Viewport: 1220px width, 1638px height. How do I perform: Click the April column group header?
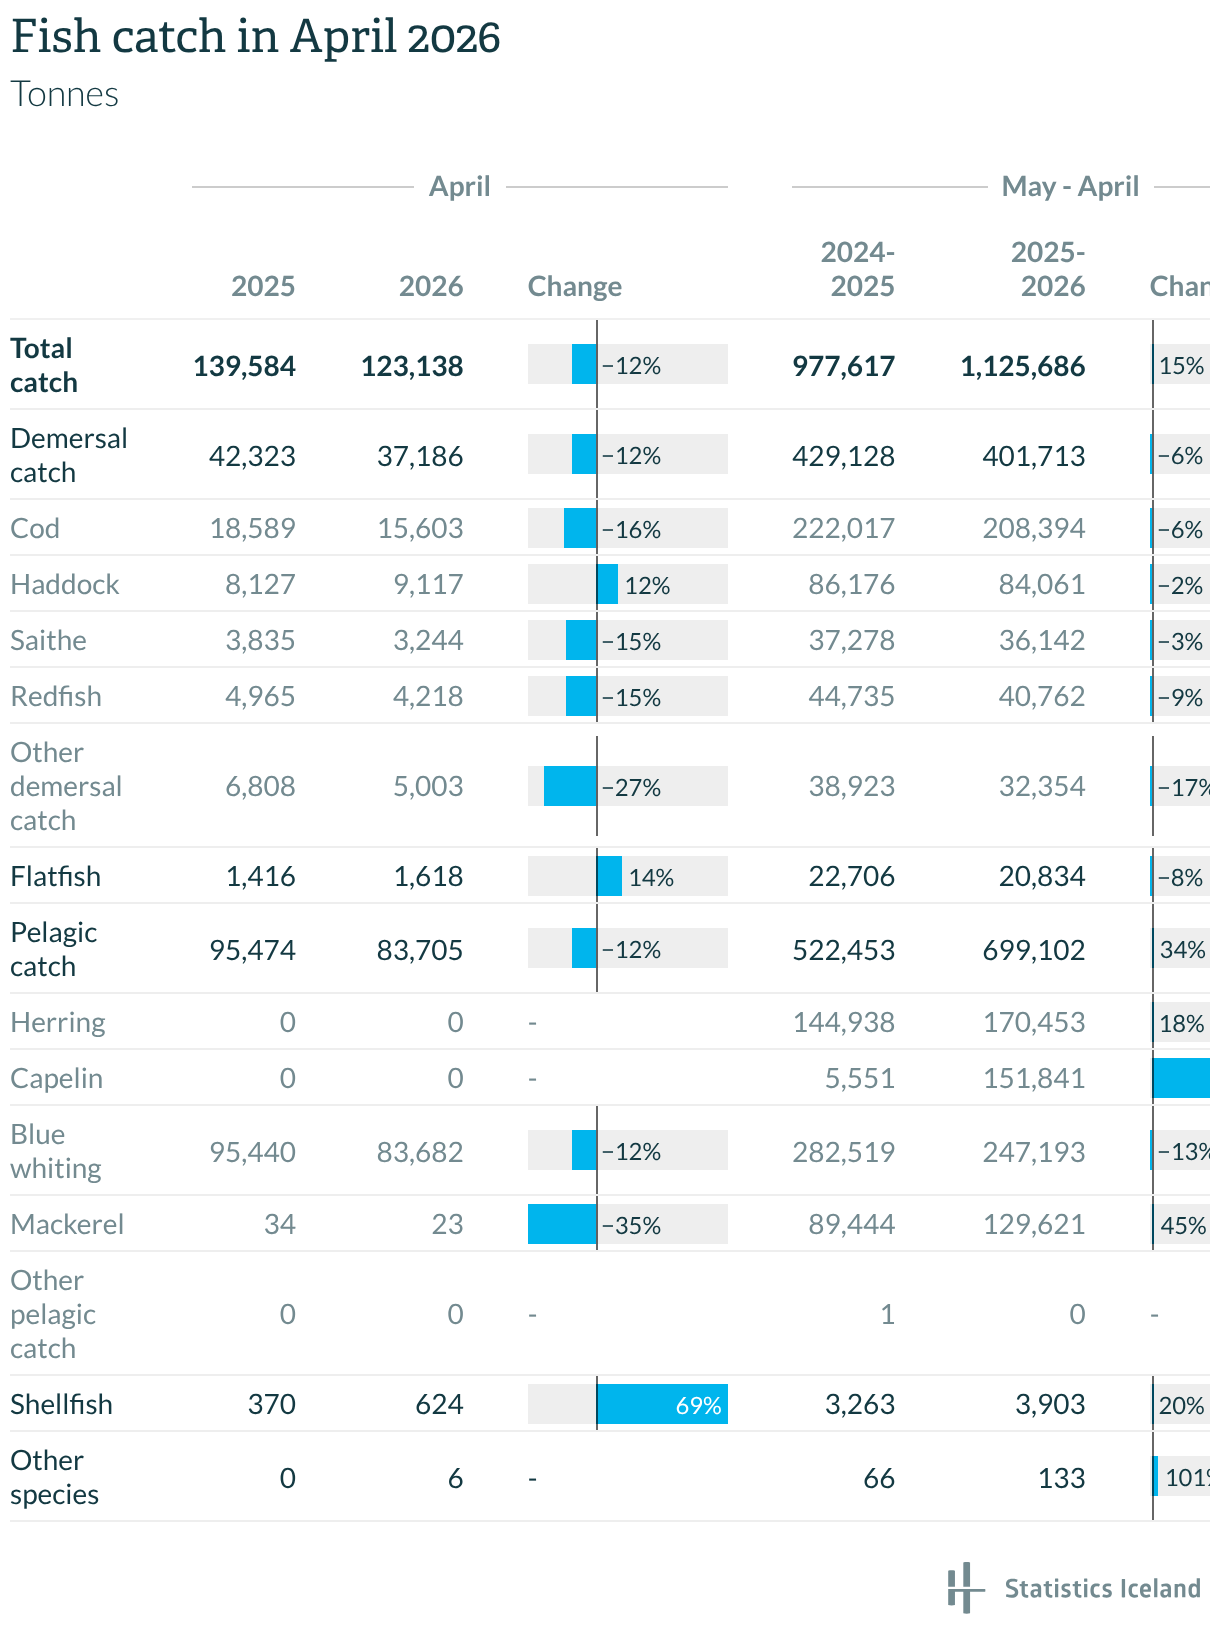460,187
